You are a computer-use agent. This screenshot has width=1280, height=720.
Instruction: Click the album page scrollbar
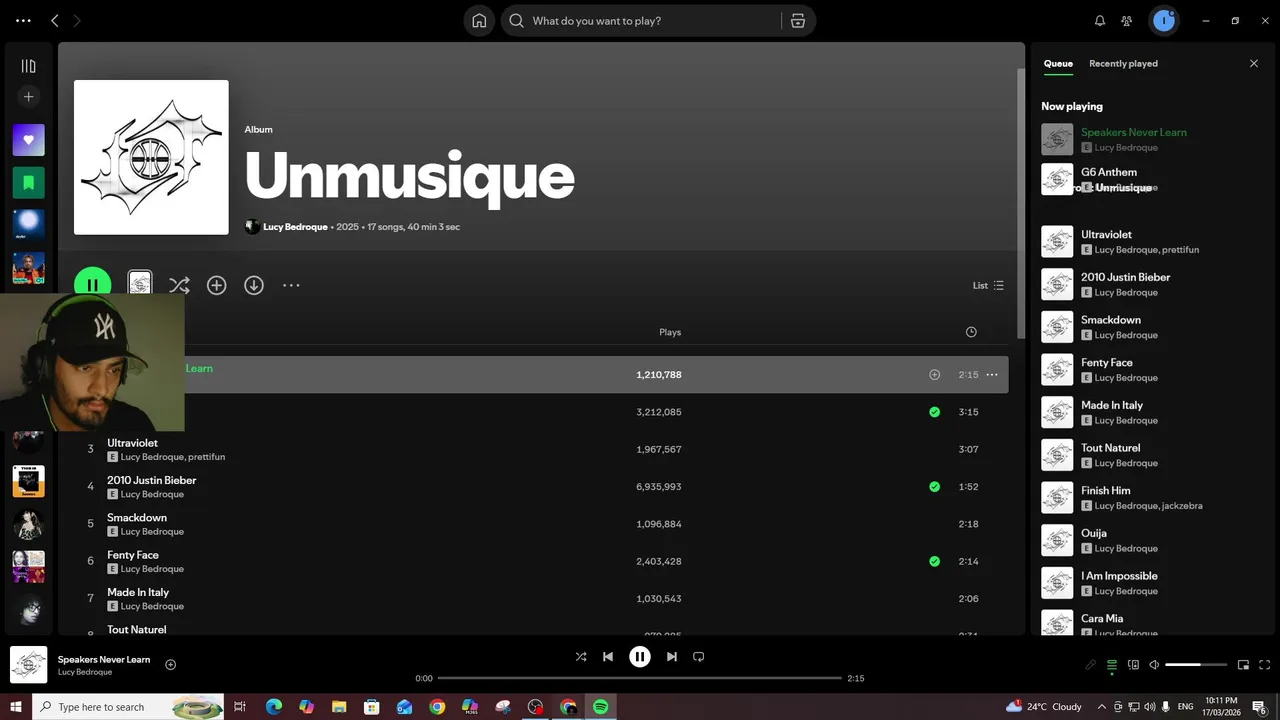pos(1021,203)
